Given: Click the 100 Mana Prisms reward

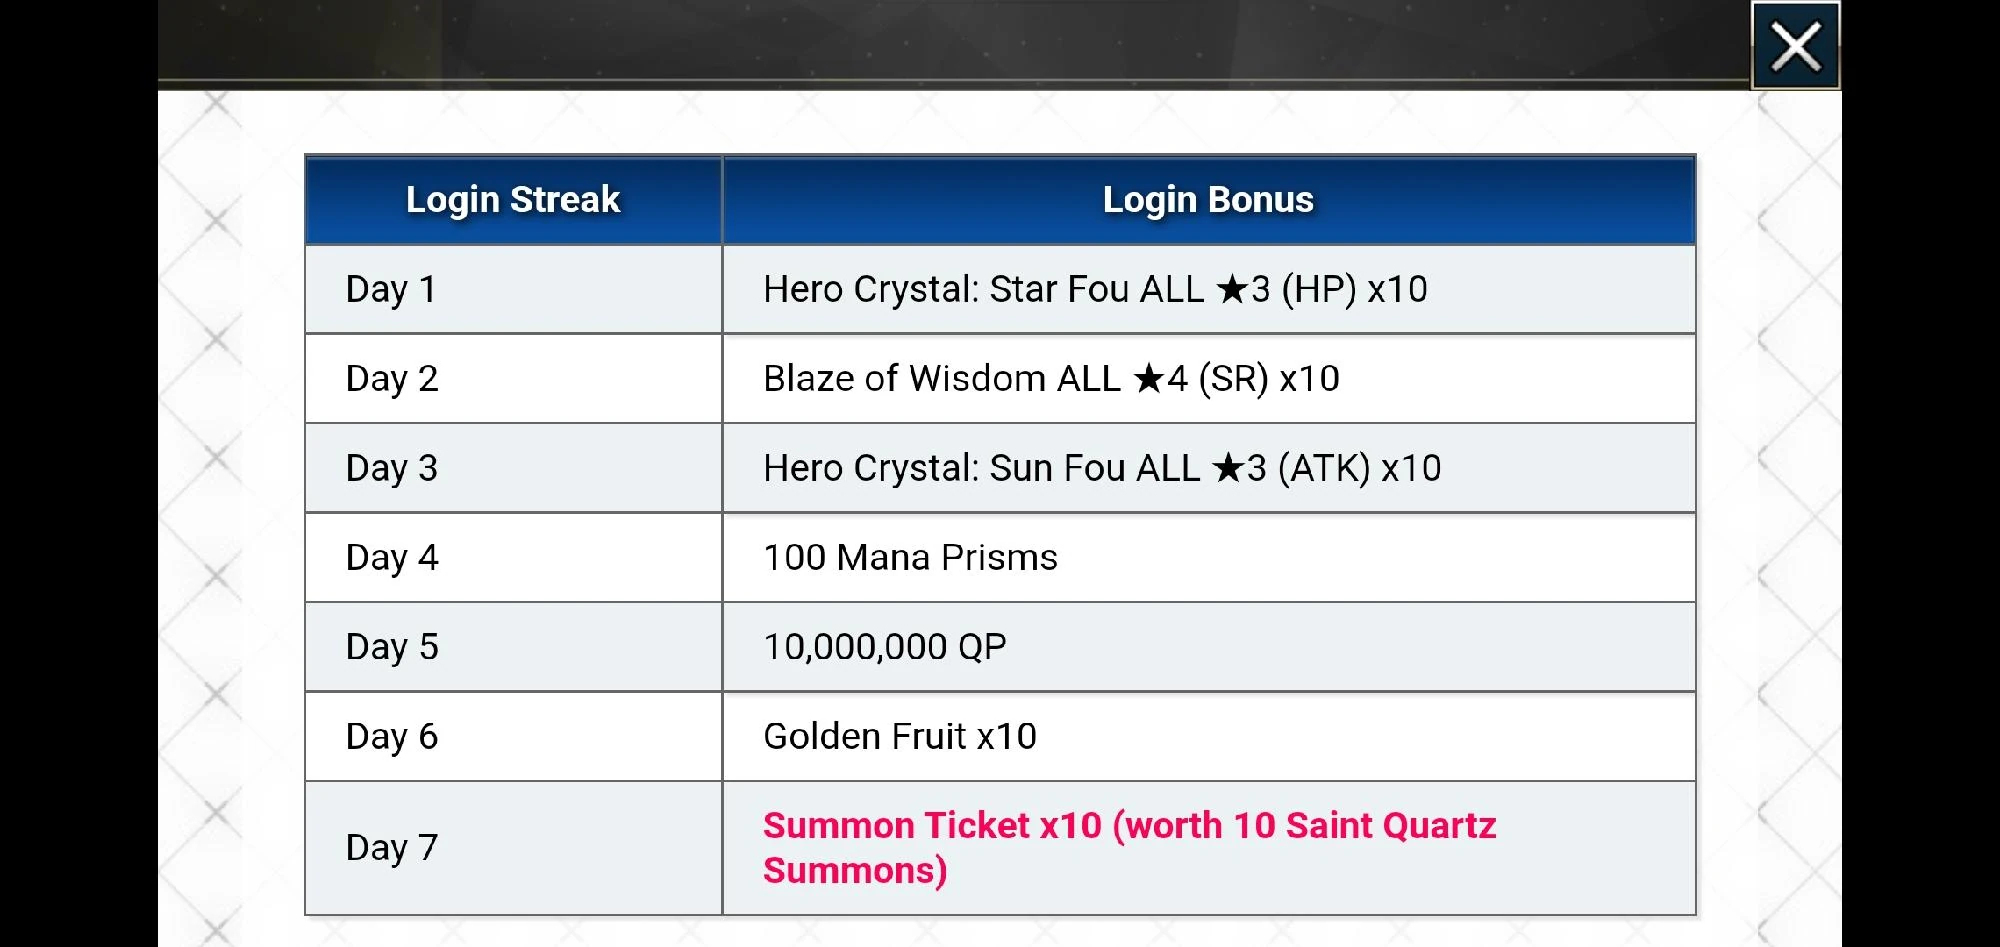Looking at the screenshot, I should click(910, 557).
